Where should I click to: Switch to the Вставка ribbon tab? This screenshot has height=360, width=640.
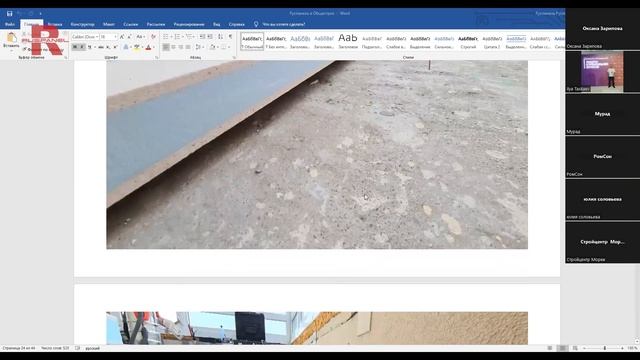click(55, 24)
